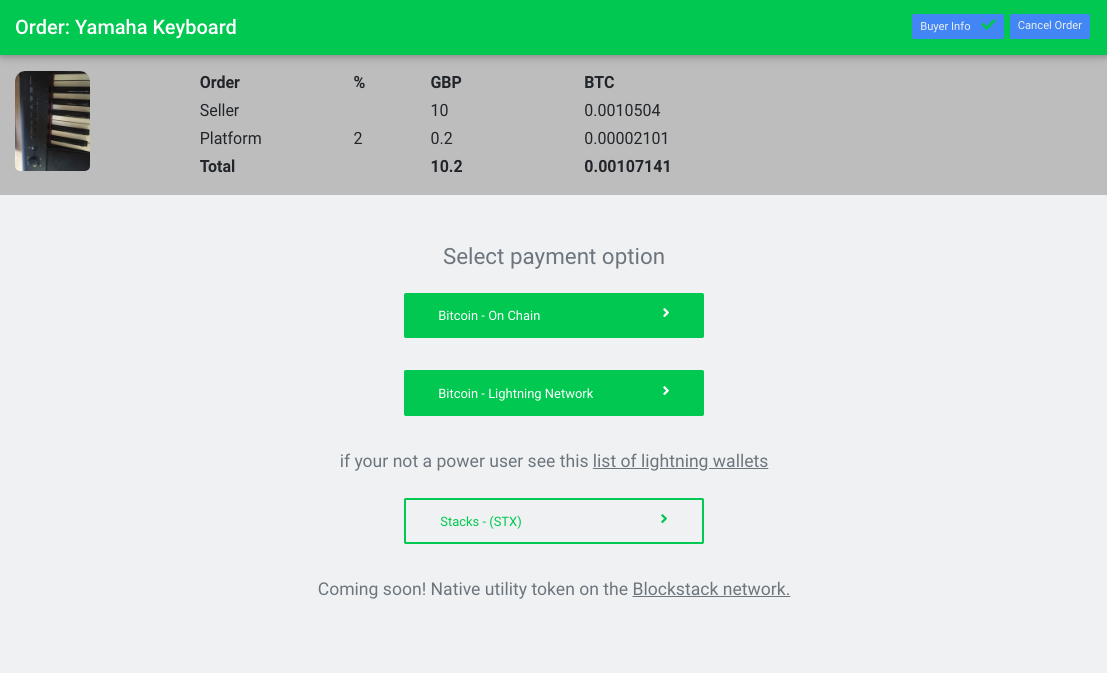Click the Select payment option heading
Screen dimensions: 1107x673
(x=553, y=257)
